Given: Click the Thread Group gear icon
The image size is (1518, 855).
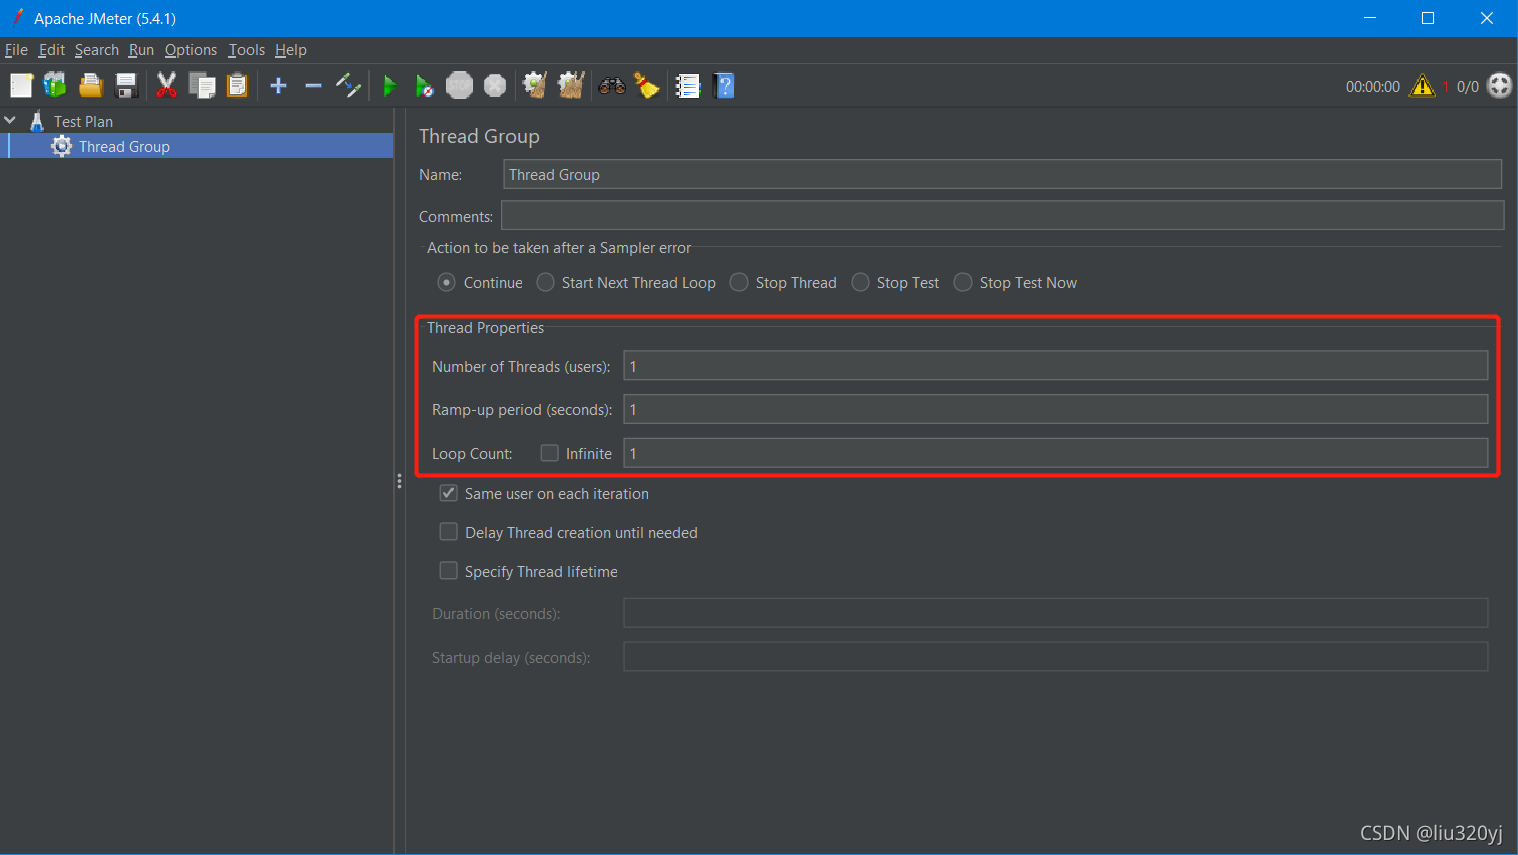Looking at the screenshot, I should 62,146.
